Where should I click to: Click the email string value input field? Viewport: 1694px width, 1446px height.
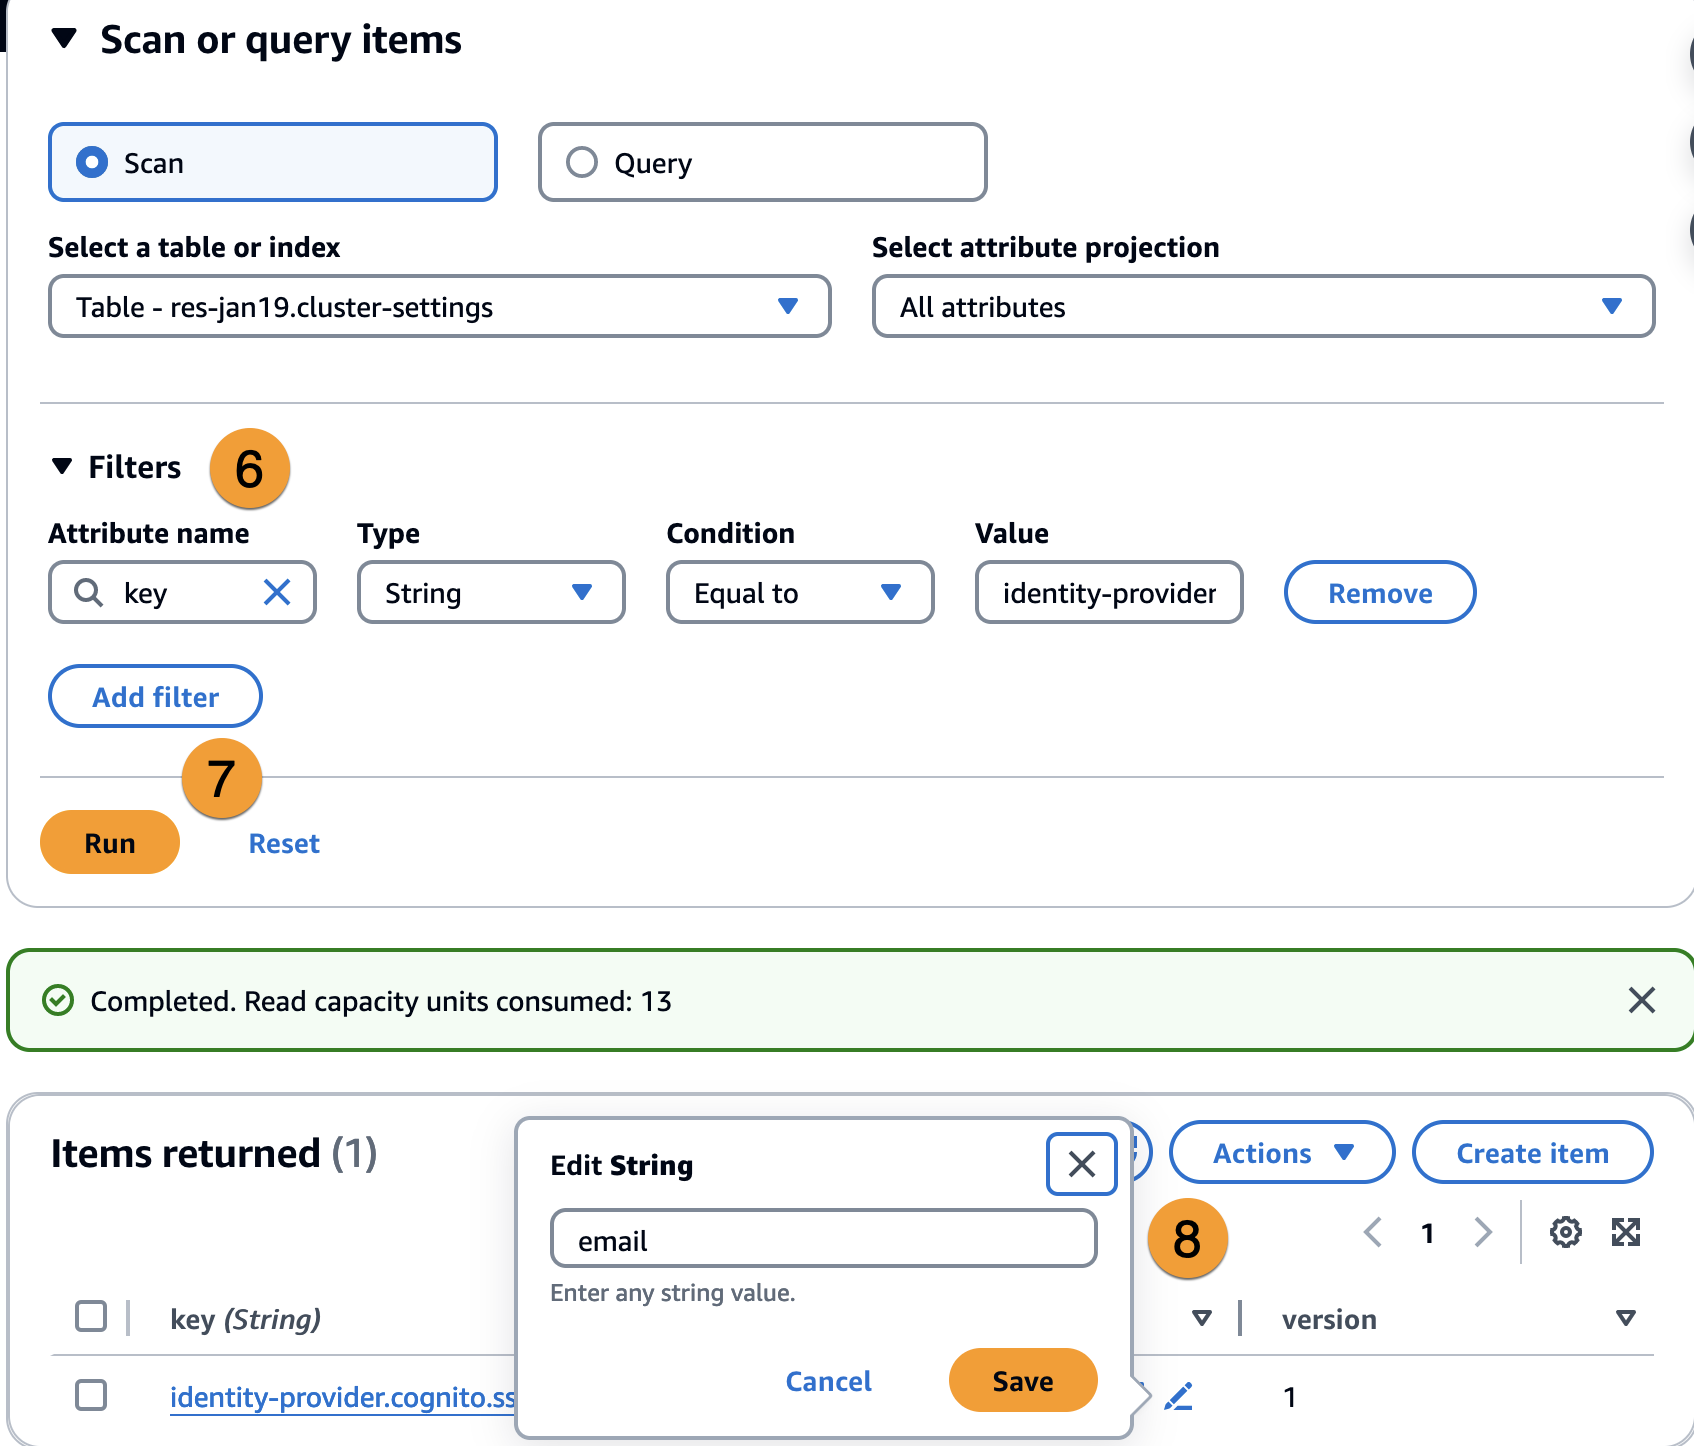(x=822, y=1238)
